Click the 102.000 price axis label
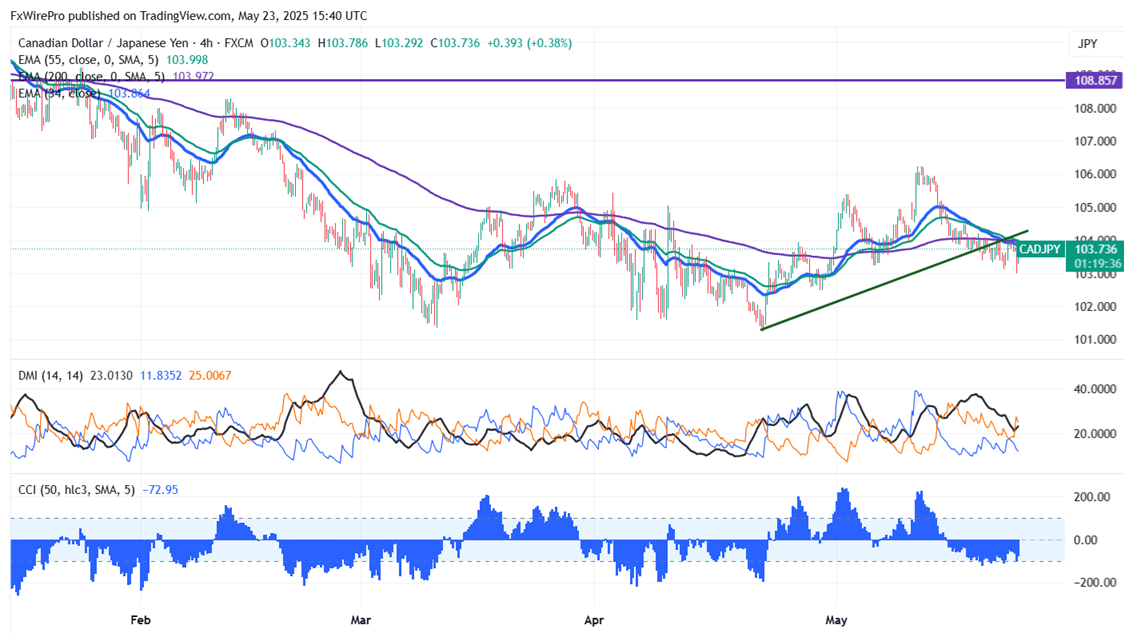The image size is (1124, 633). [1095, 307]
